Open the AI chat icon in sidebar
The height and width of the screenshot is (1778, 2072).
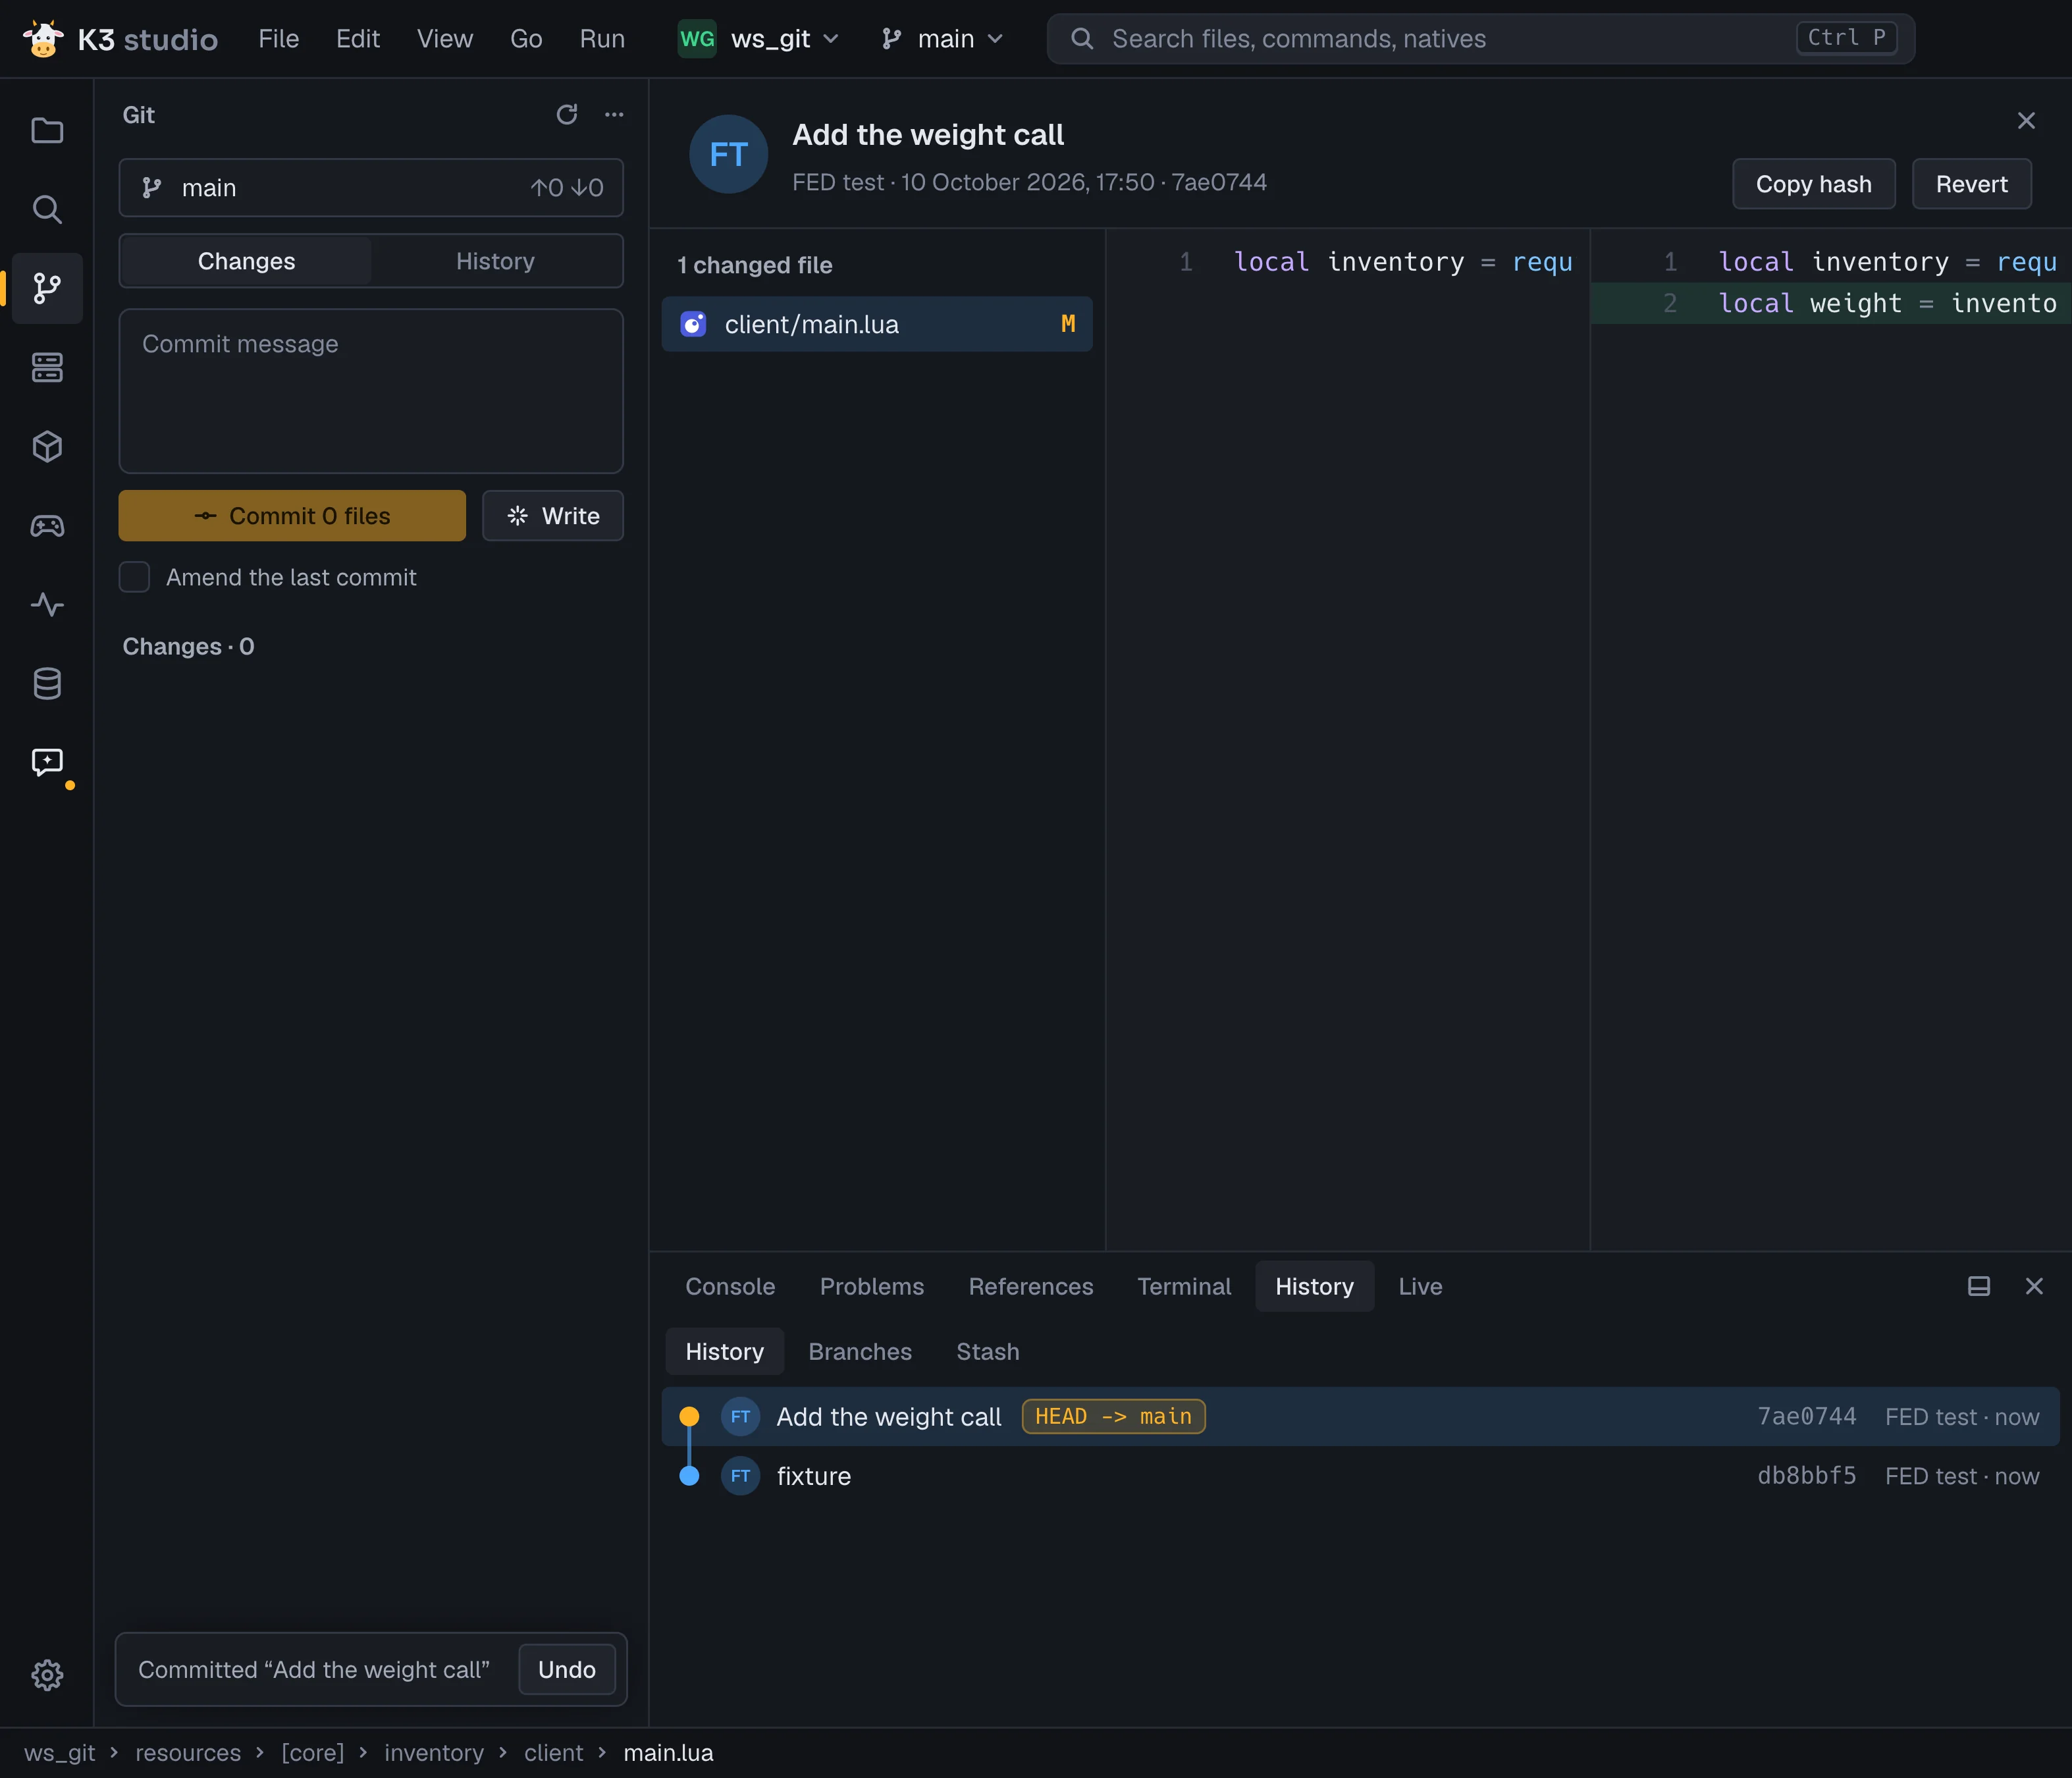[47, 762]
